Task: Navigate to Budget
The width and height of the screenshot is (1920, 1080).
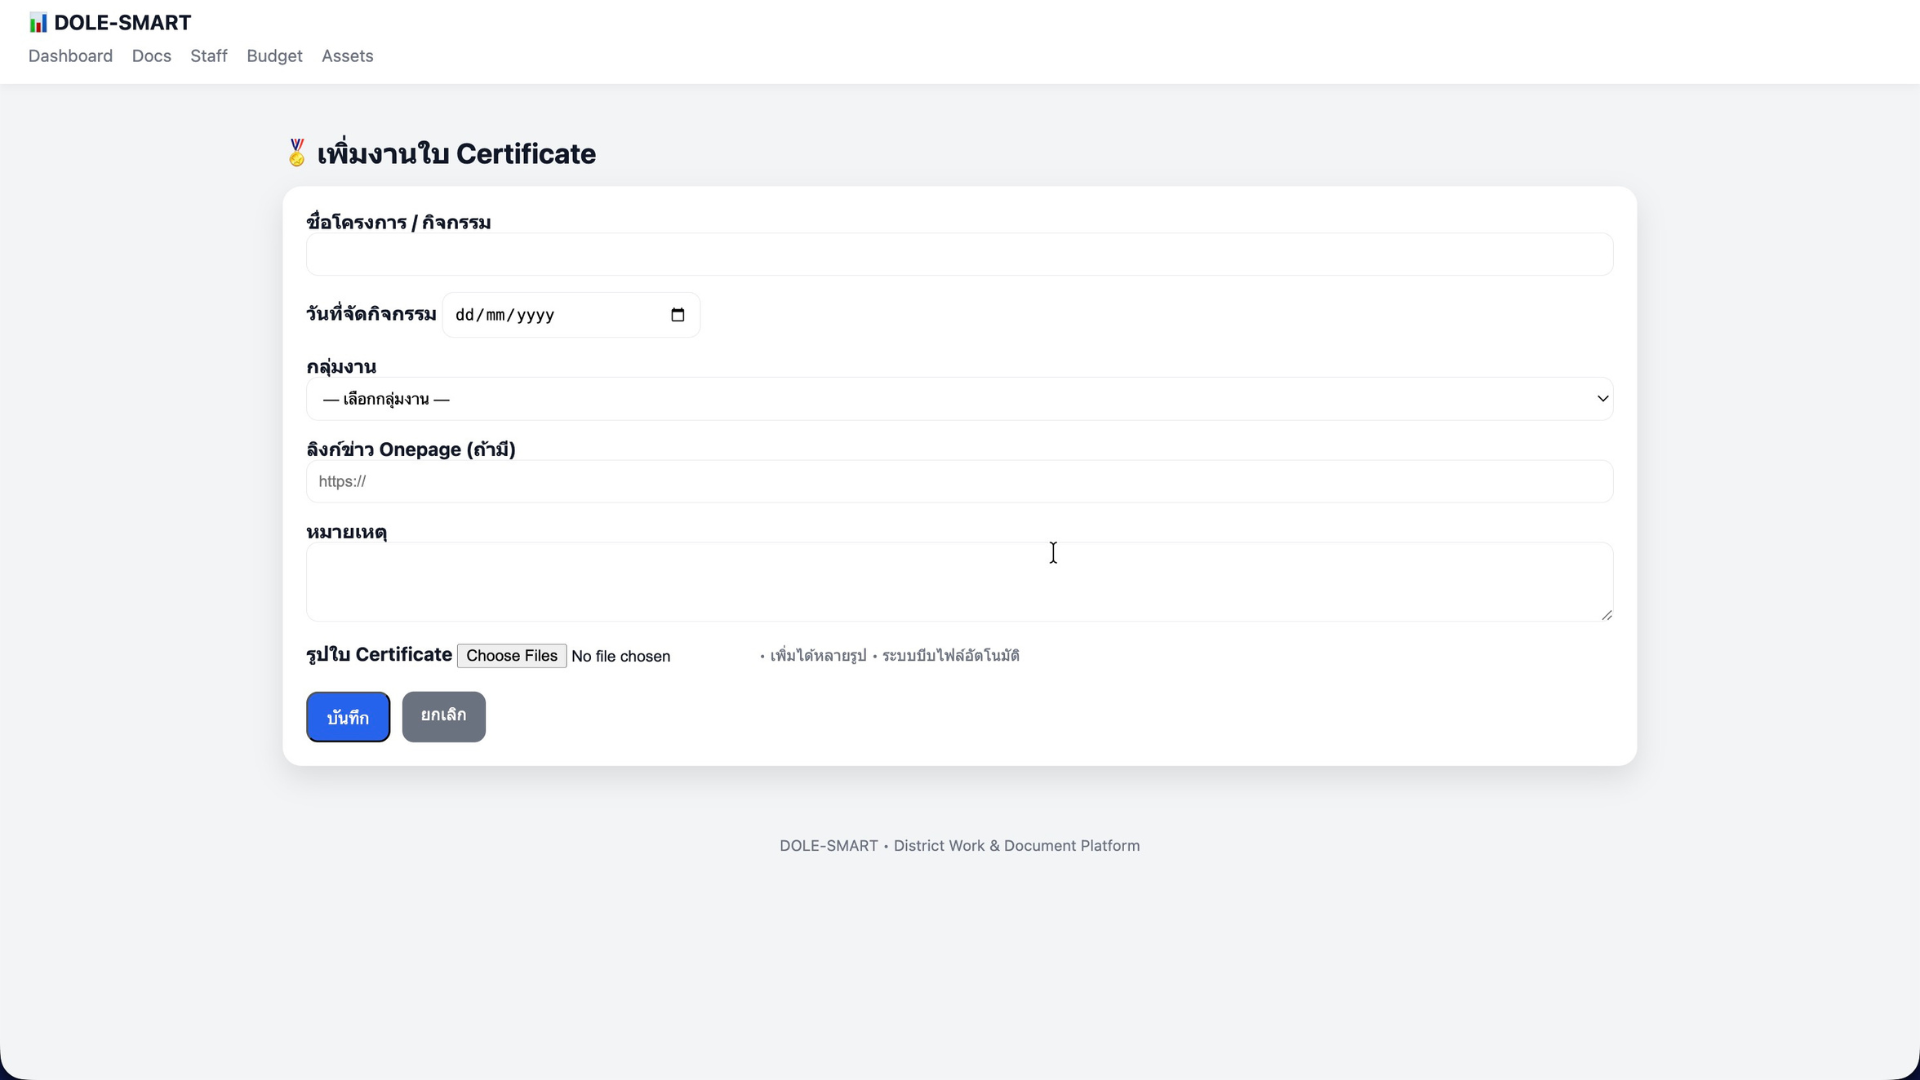Action: tap(274, 56)
